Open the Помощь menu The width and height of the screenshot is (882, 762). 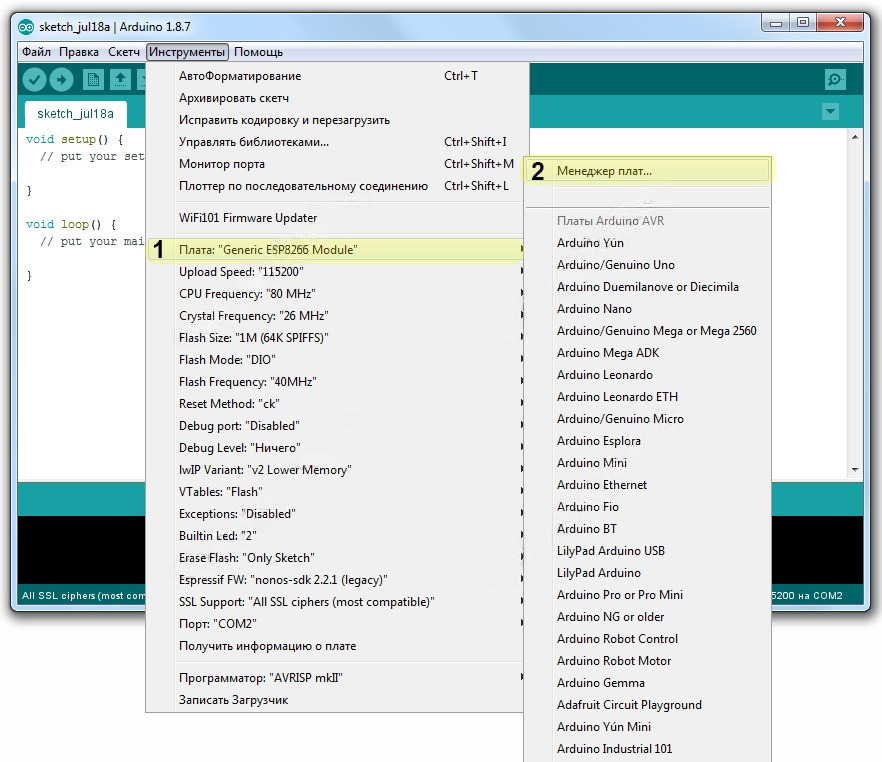pos(259,52)
